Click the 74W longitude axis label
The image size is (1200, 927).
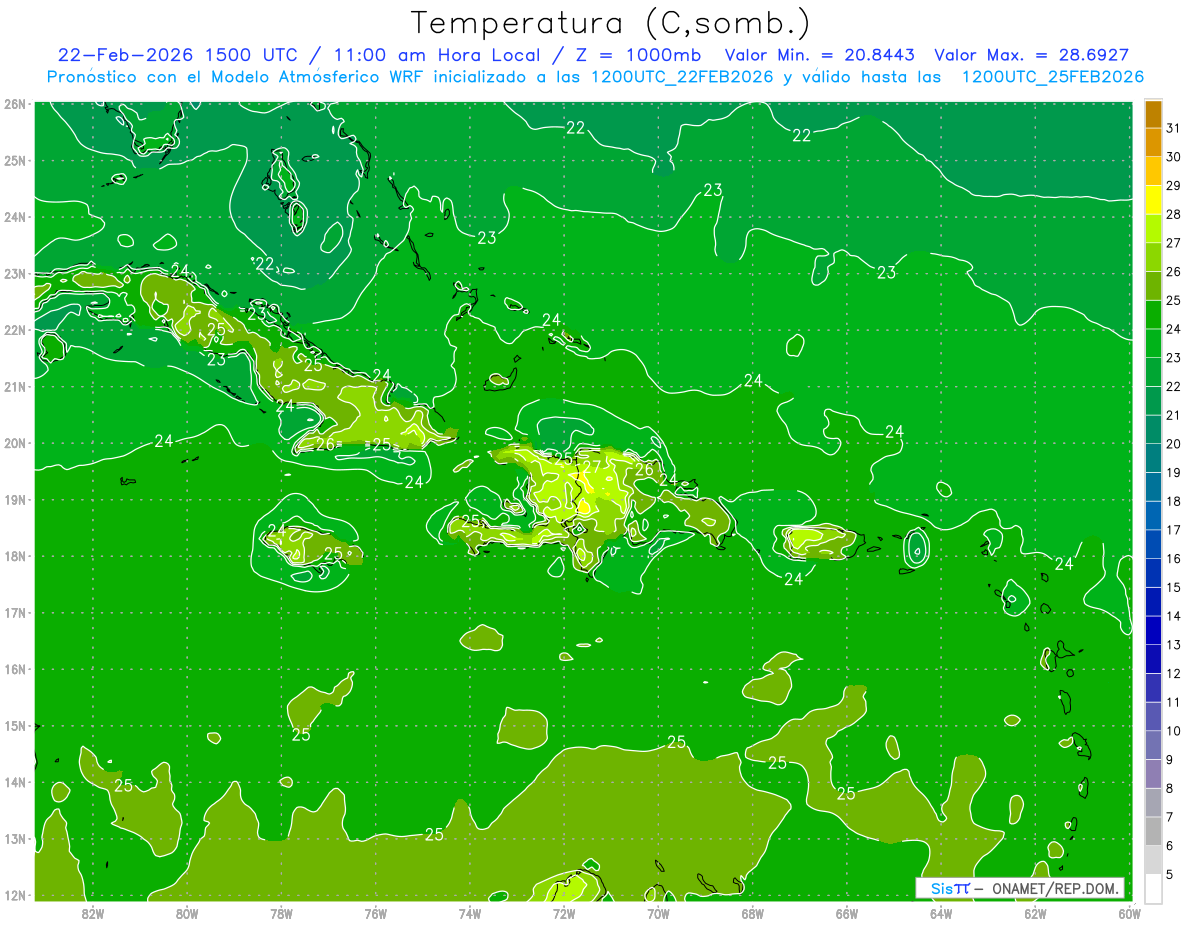coord(470,913)
